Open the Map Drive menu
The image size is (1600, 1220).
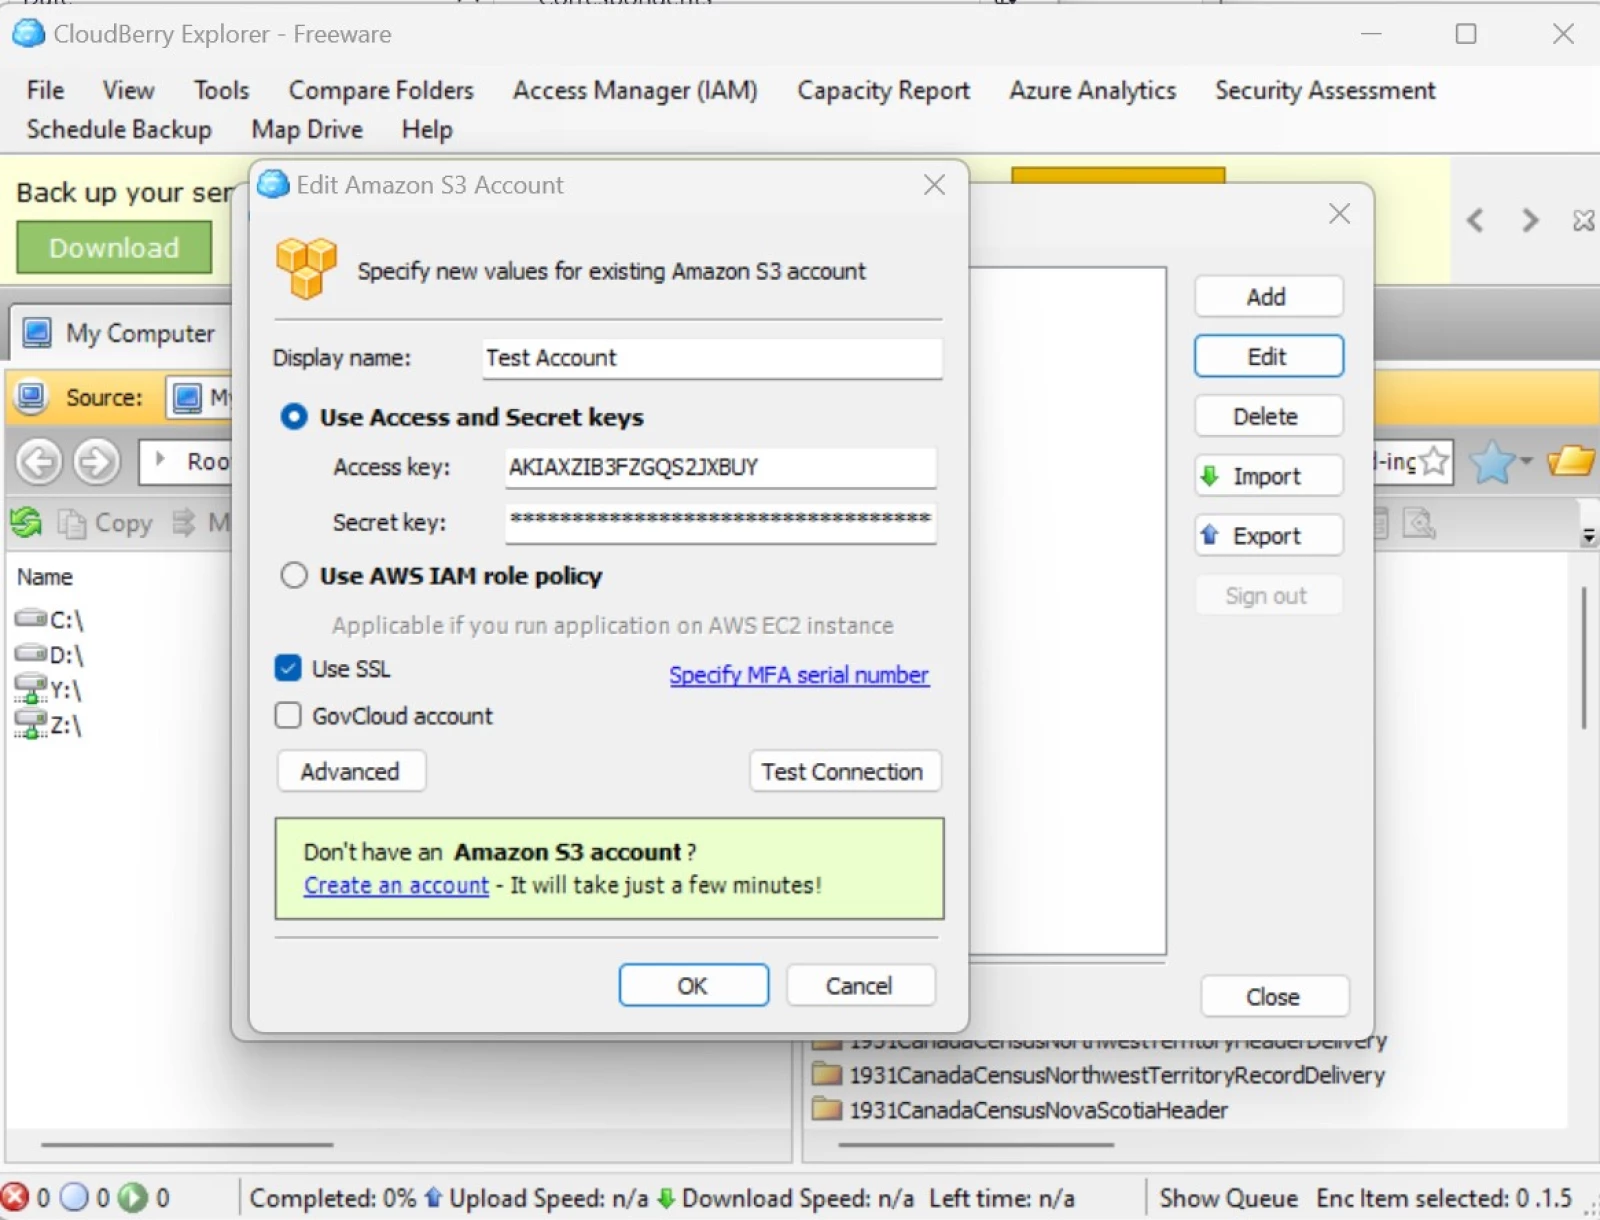[x=307, y=129]
